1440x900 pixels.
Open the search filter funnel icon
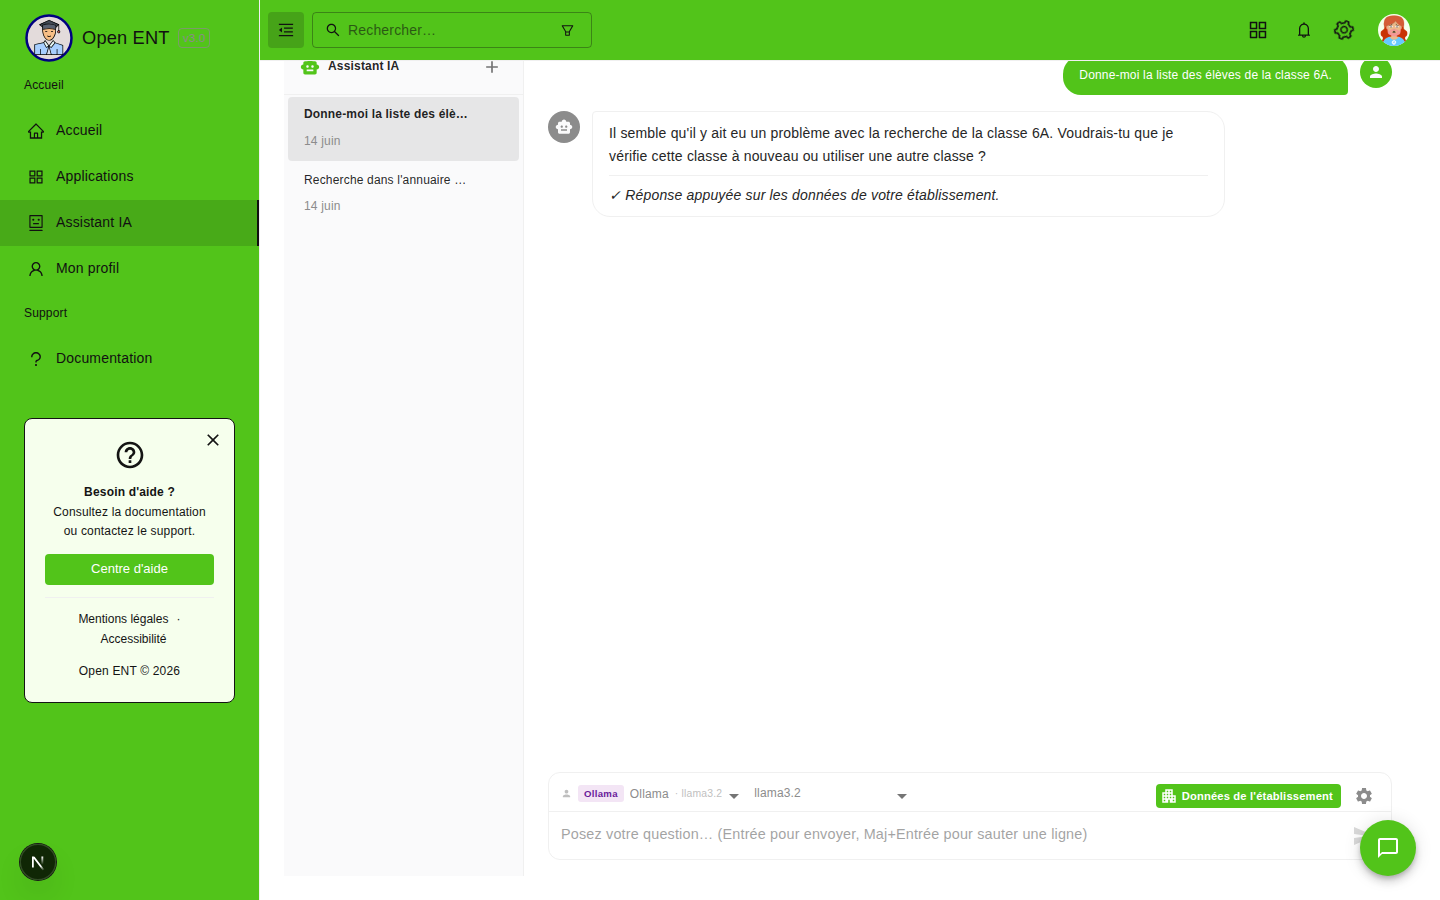click(x=567, y=30)
